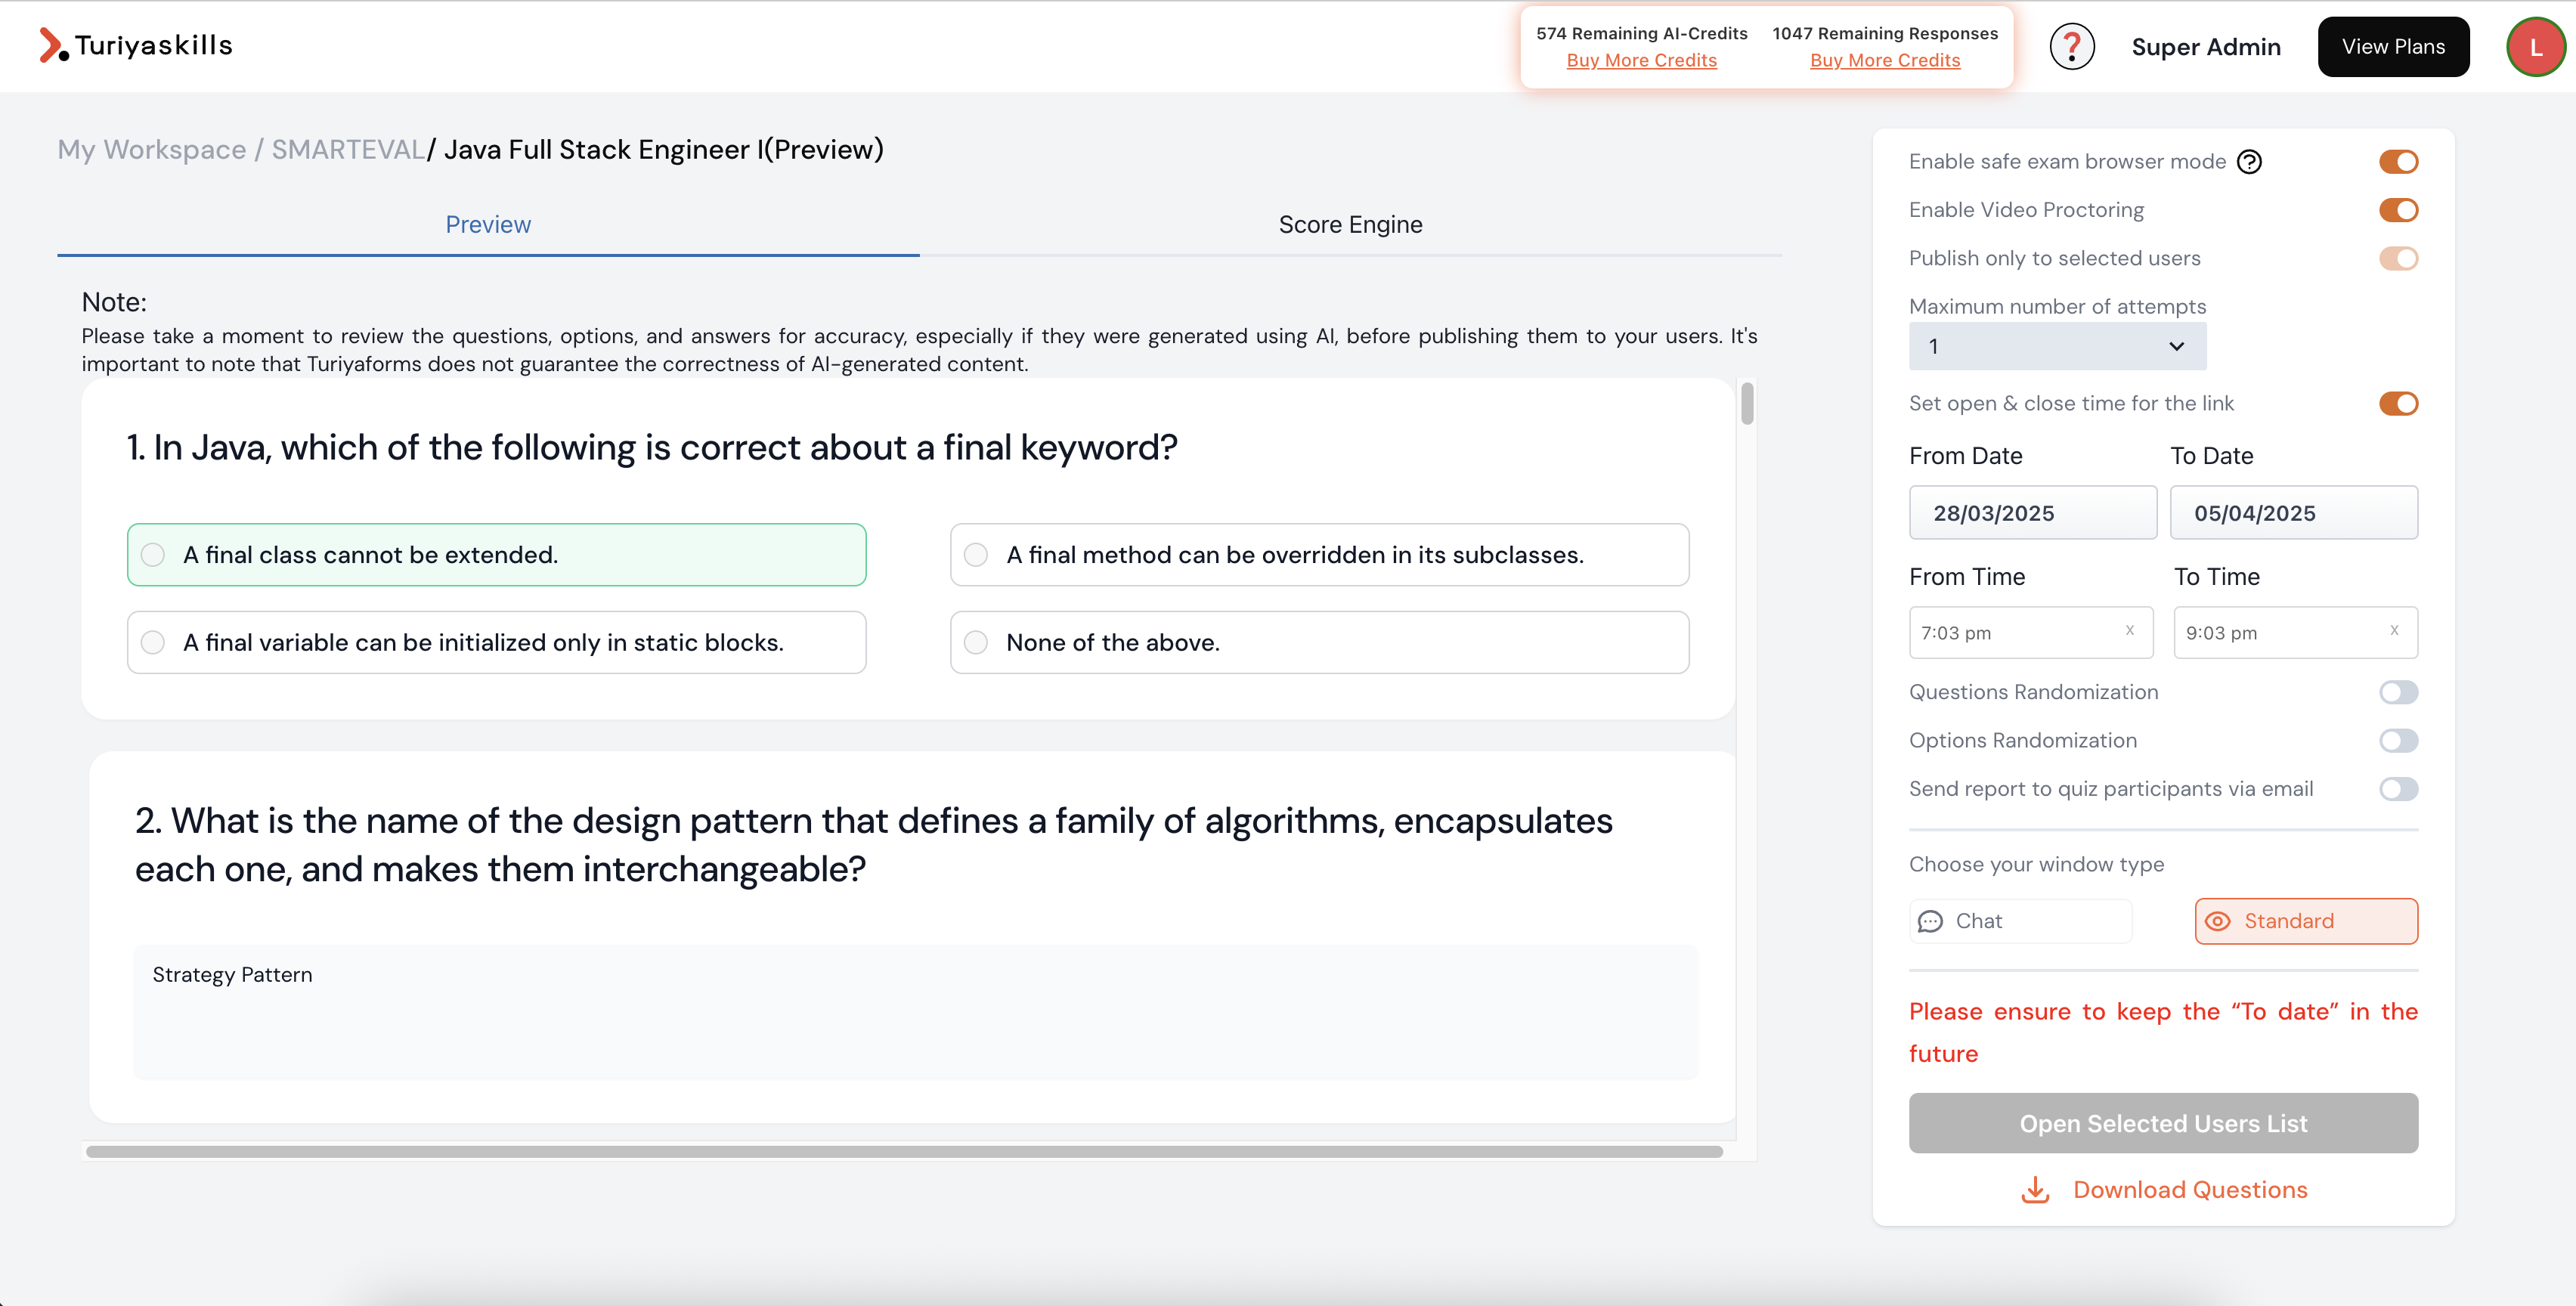
Task: Select the Standard window type with eye icon
Action: click(2305, 921)
